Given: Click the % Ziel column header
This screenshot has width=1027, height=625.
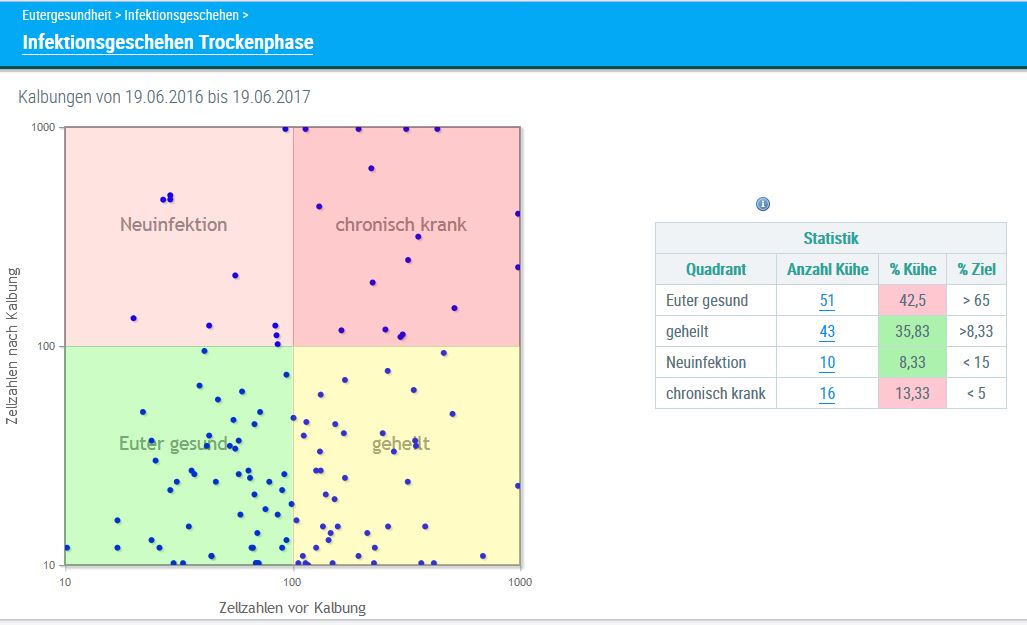Looking at the screenshot, I should click(x=976, y=269).
